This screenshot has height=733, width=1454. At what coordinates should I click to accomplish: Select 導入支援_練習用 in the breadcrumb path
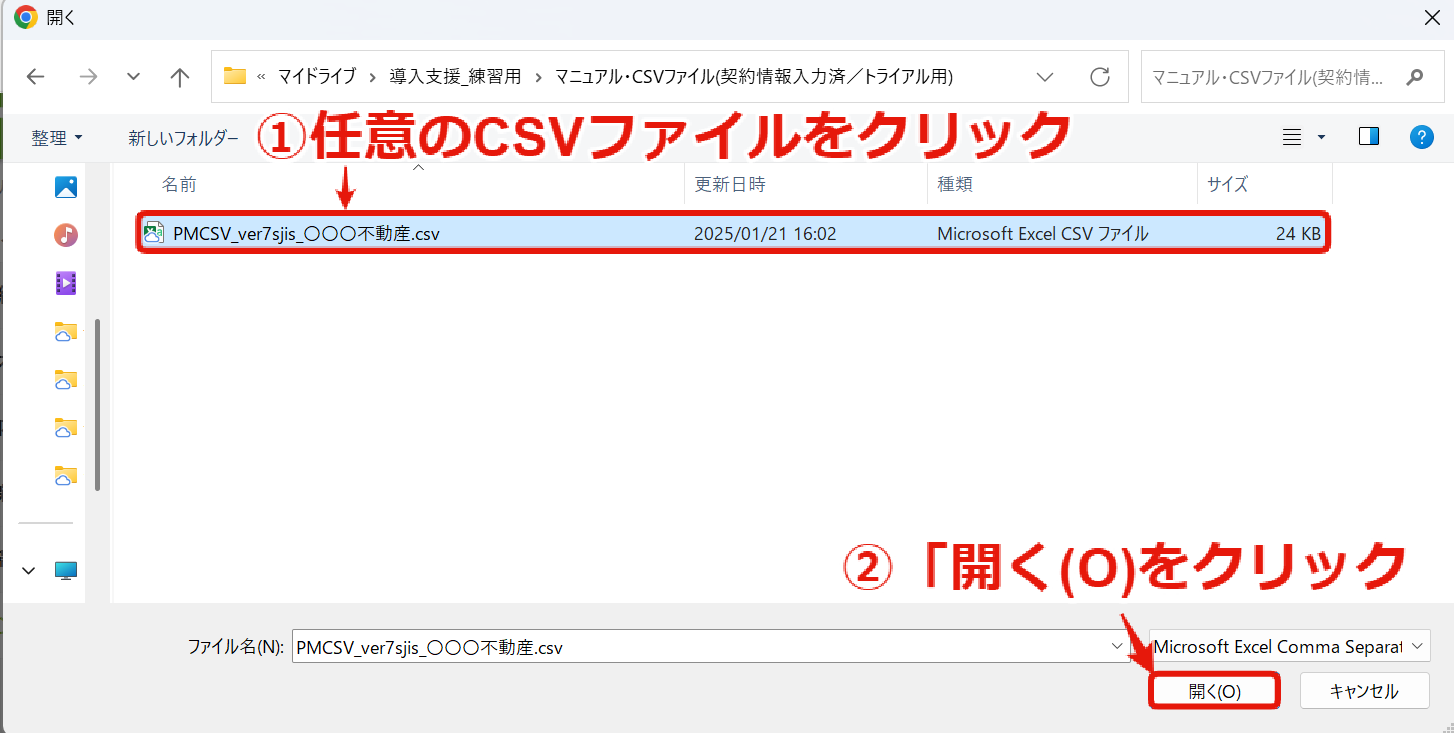456,77
